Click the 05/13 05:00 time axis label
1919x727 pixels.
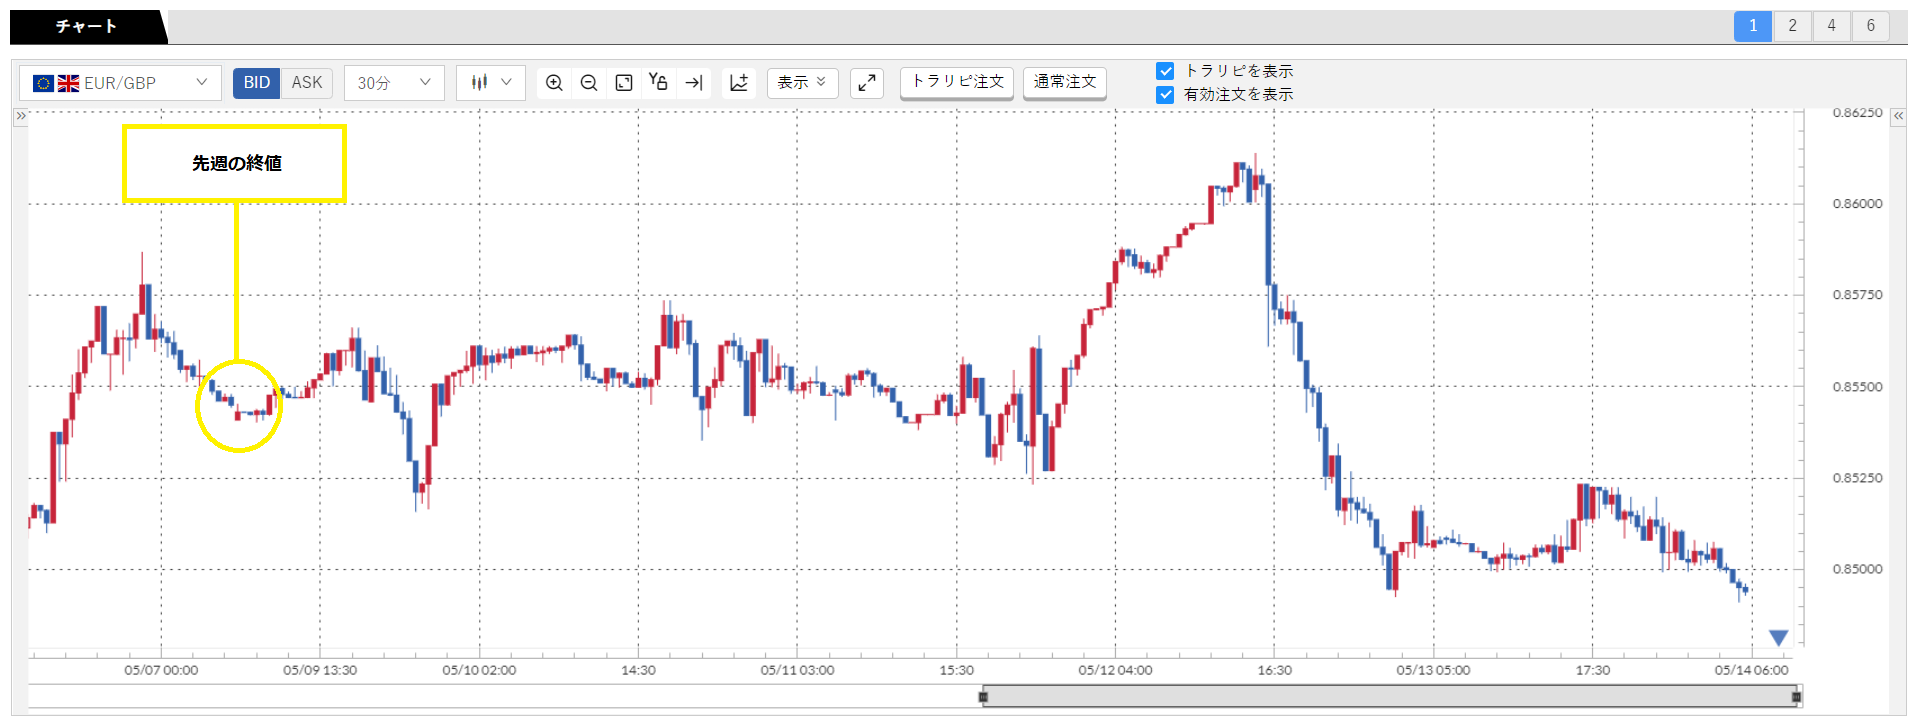click(x=1433, y=670)
